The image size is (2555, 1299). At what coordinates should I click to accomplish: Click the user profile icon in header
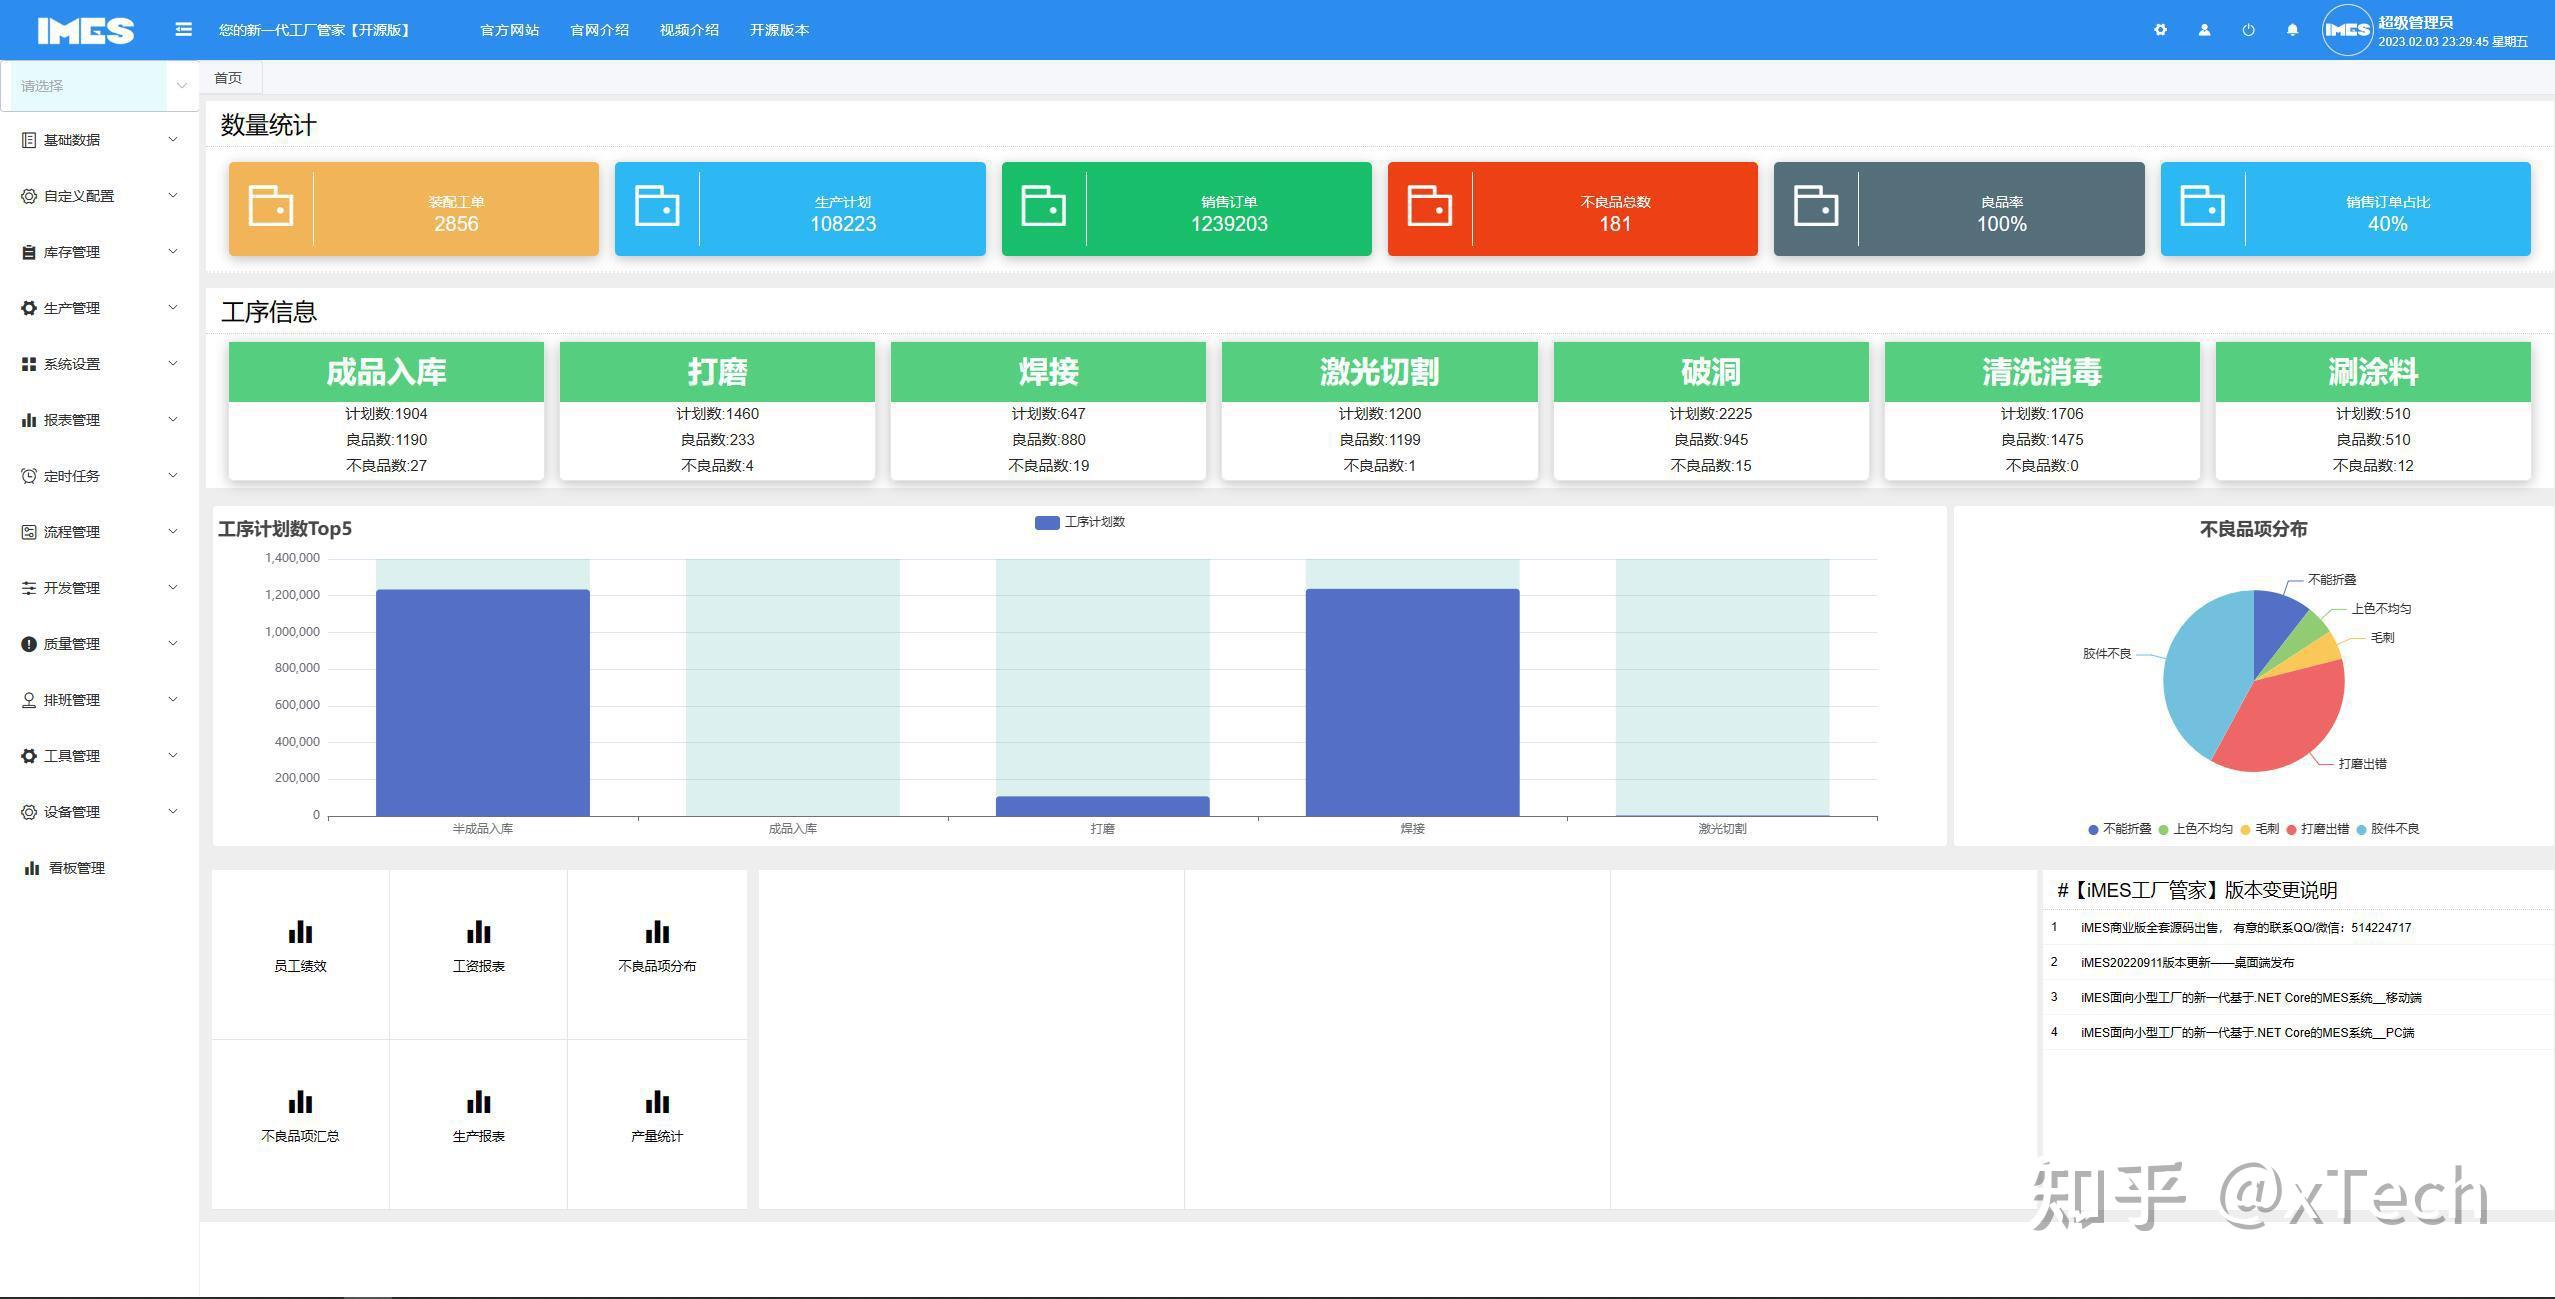tap(2204, 30)
